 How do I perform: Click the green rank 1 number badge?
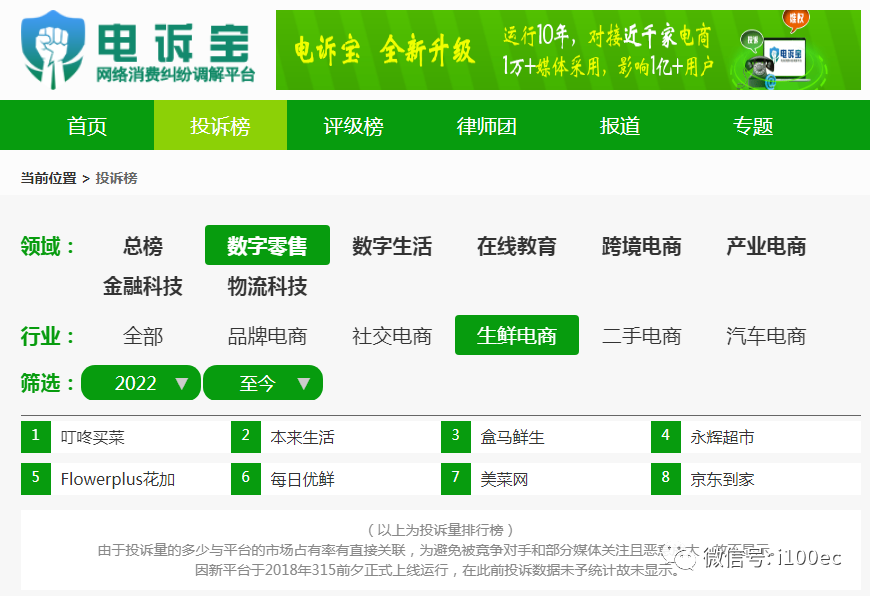(x=36, y=437)
